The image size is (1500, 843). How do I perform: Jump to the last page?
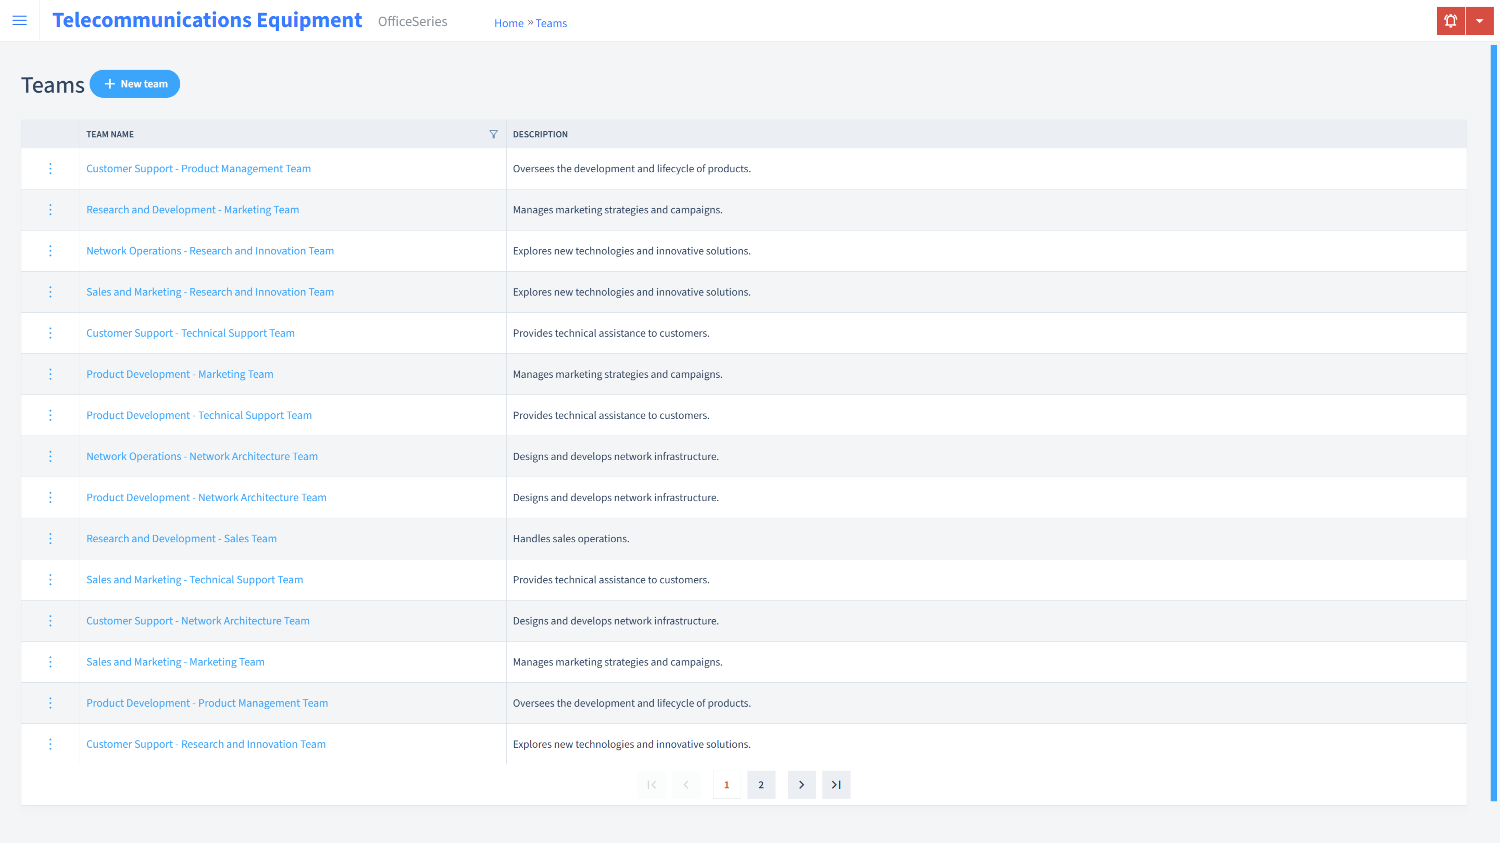tap(836, 785)
